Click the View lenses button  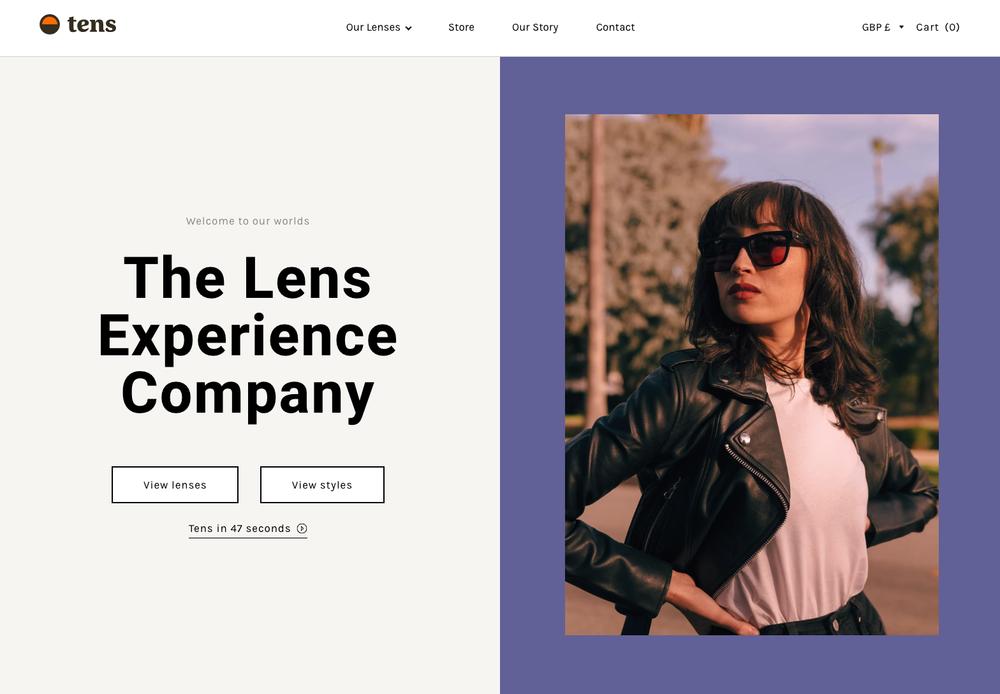pyautogui.click(x=175, y=485)
